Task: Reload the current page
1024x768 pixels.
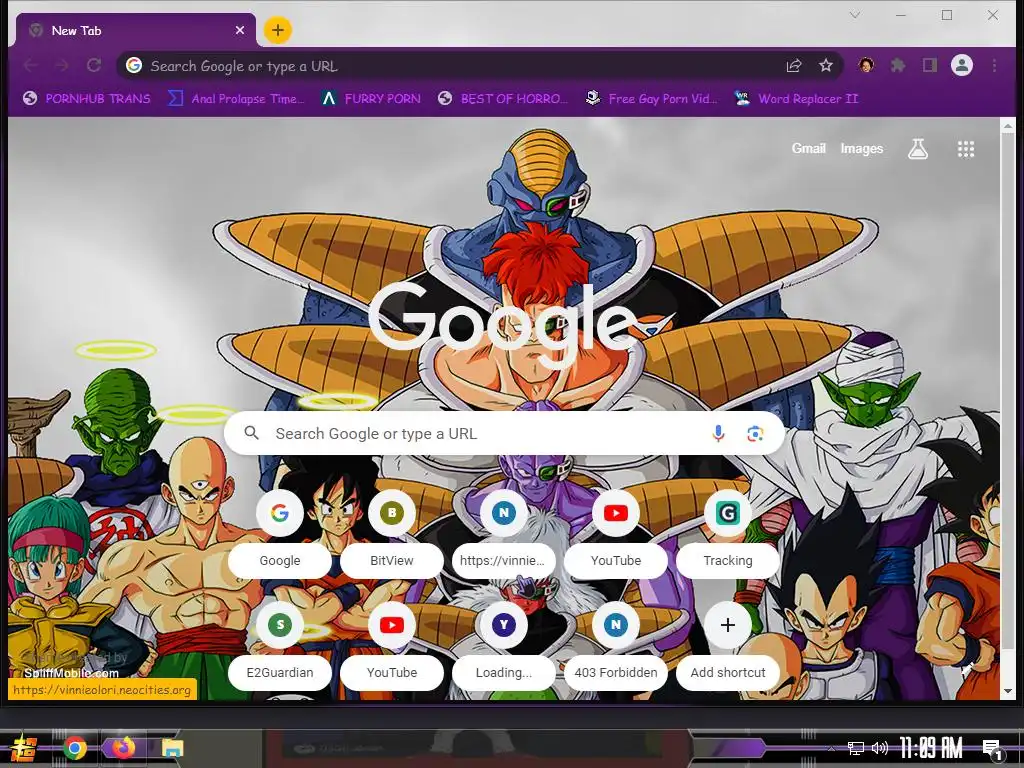Action: [x=94, y=65]
